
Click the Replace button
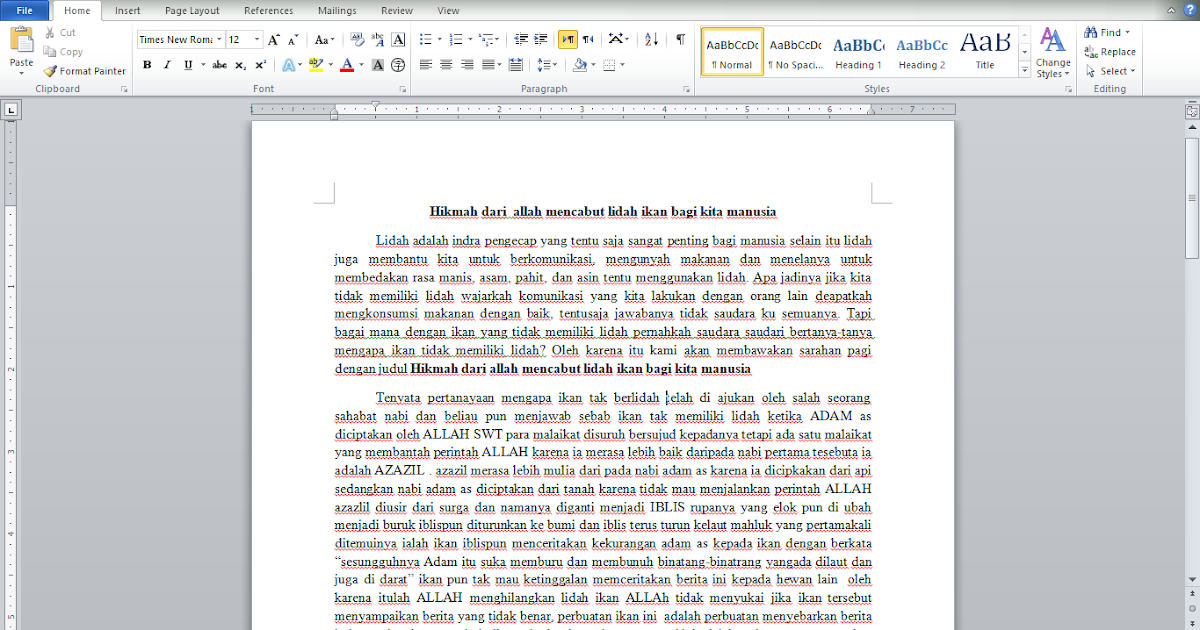coord(1111,52)
